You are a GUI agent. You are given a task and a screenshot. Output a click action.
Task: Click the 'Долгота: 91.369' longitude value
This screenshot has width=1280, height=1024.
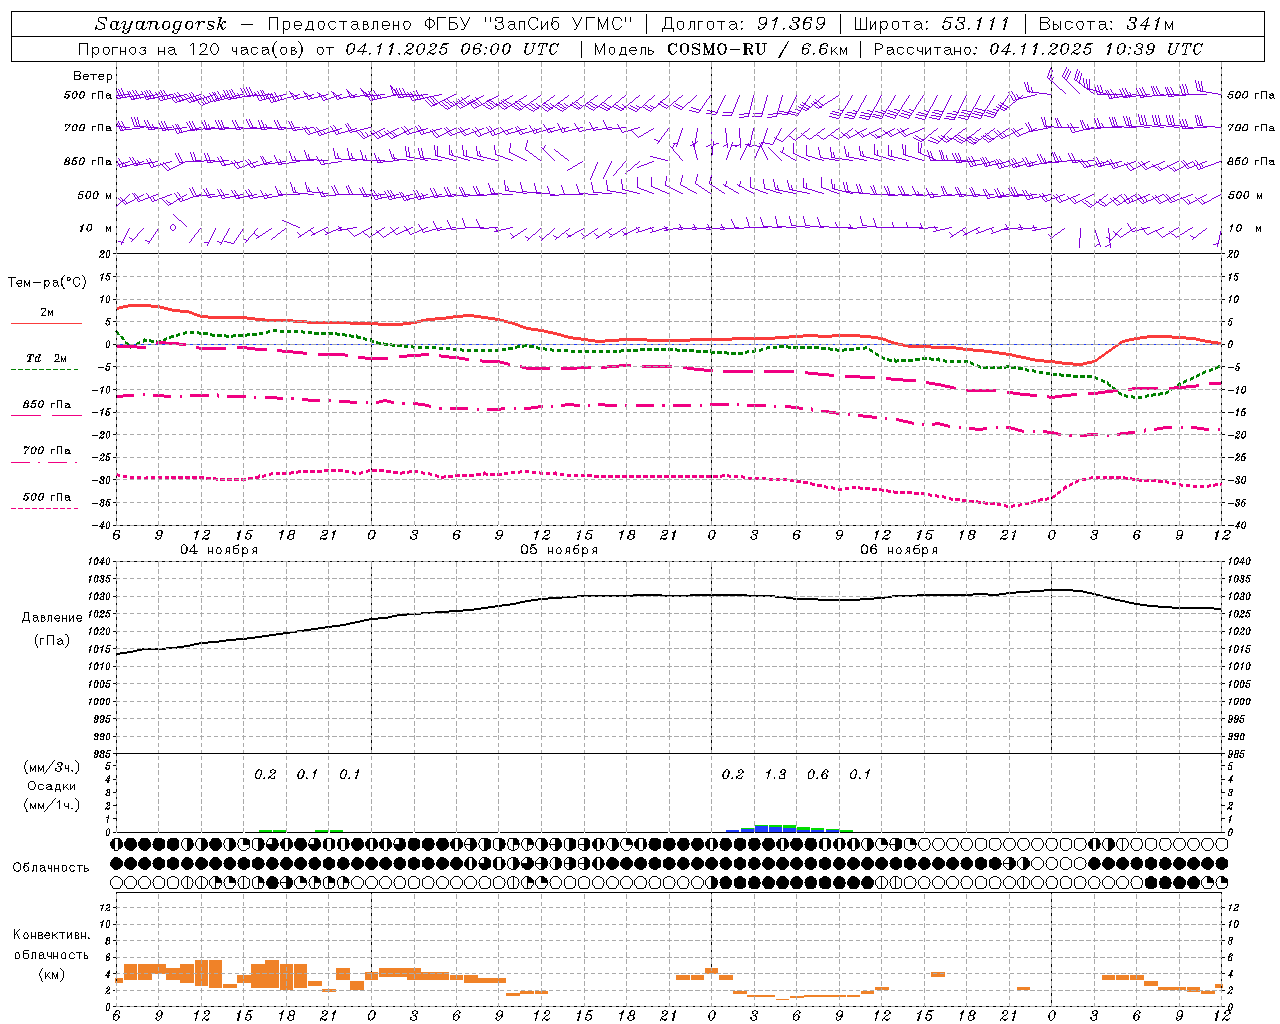tap(743, 24)
